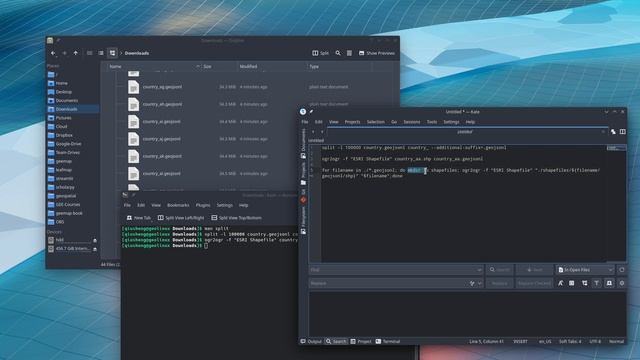
Task: Go back in the Dolphin toolbar
Action: click(x=53, y=53)
